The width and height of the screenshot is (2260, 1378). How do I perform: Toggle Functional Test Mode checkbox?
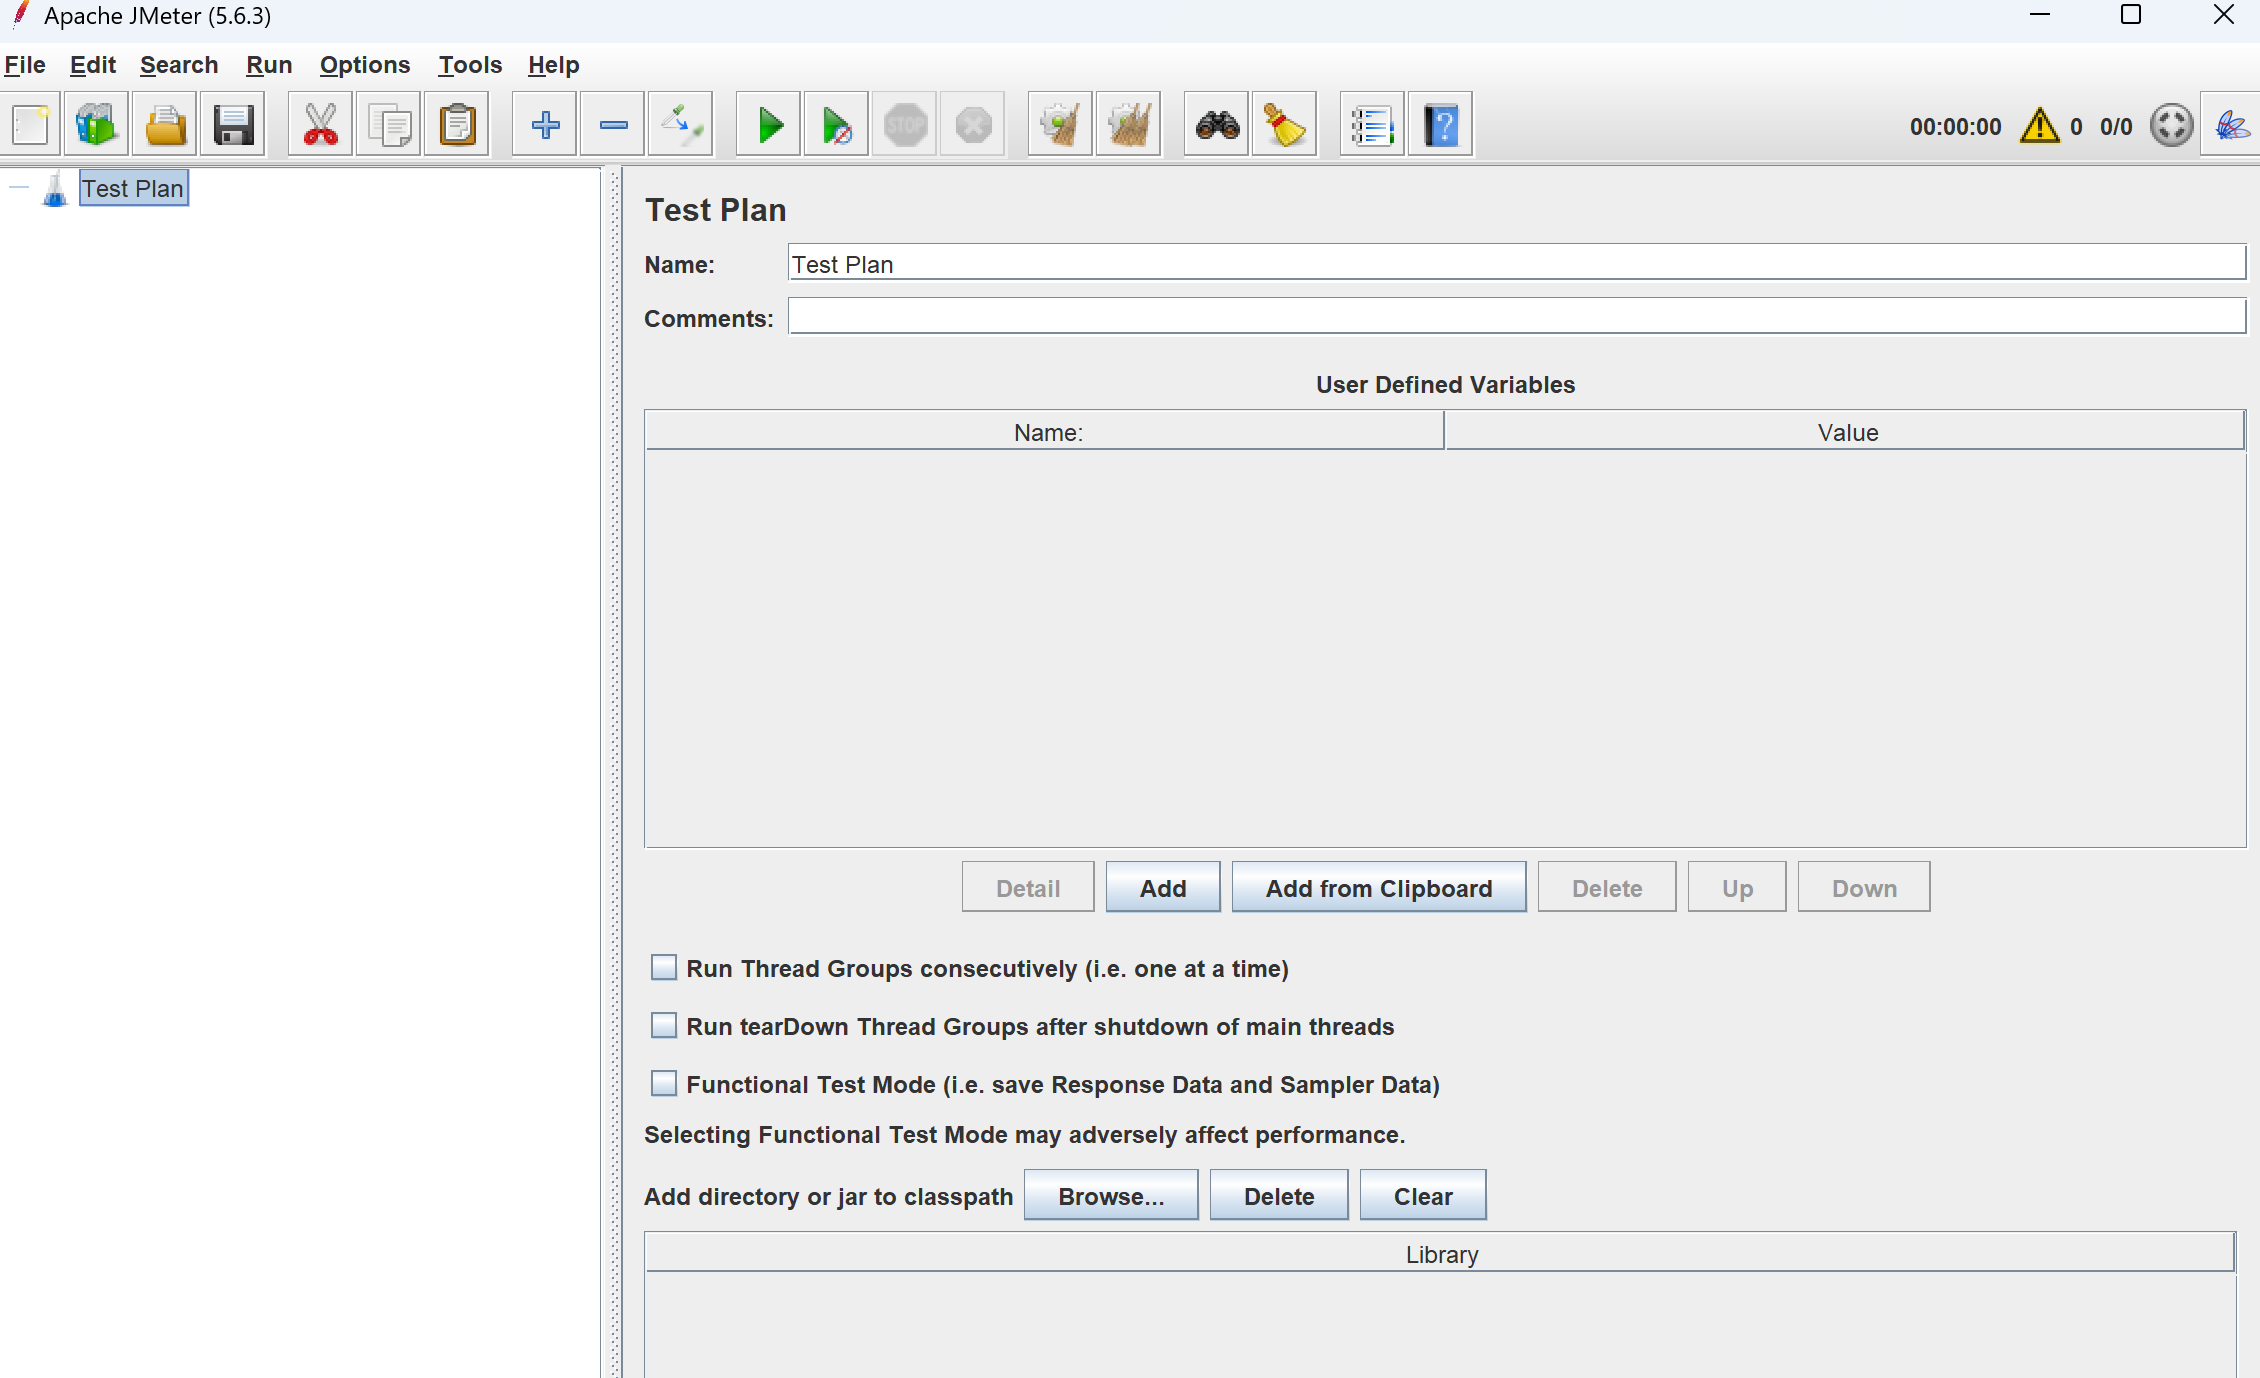click(664, 1084)
